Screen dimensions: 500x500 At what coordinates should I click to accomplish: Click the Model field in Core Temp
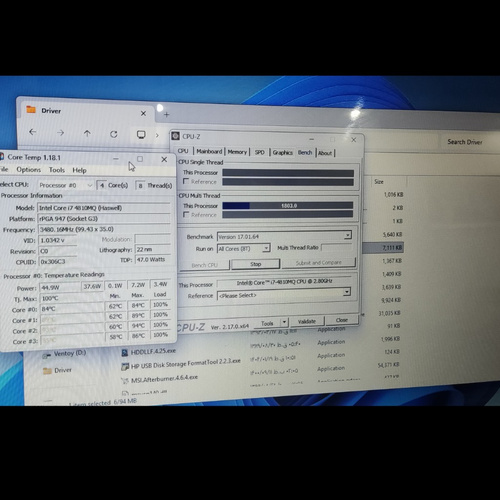(x=104, y=208)
